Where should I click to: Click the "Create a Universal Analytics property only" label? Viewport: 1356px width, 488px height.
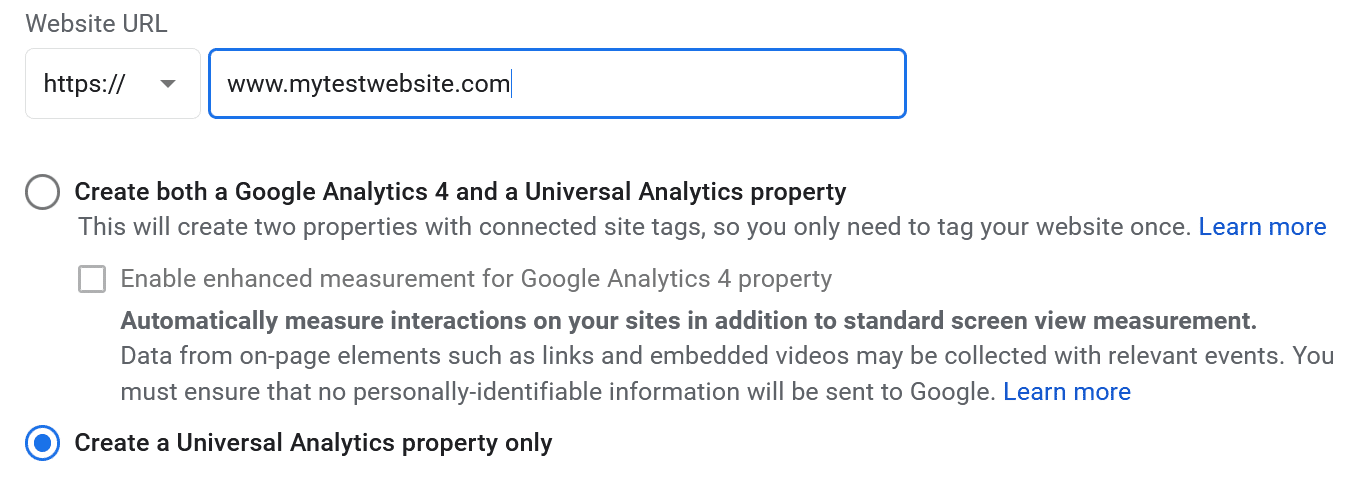pos(313,443)
